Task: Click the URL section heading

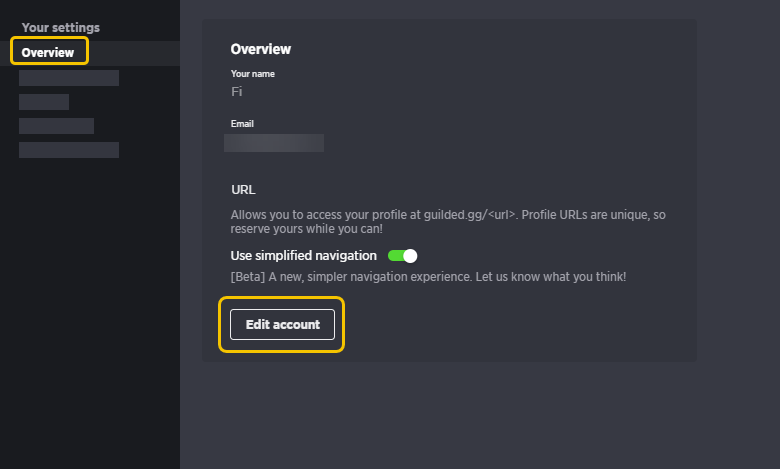Action: click(x=243, y=189)
